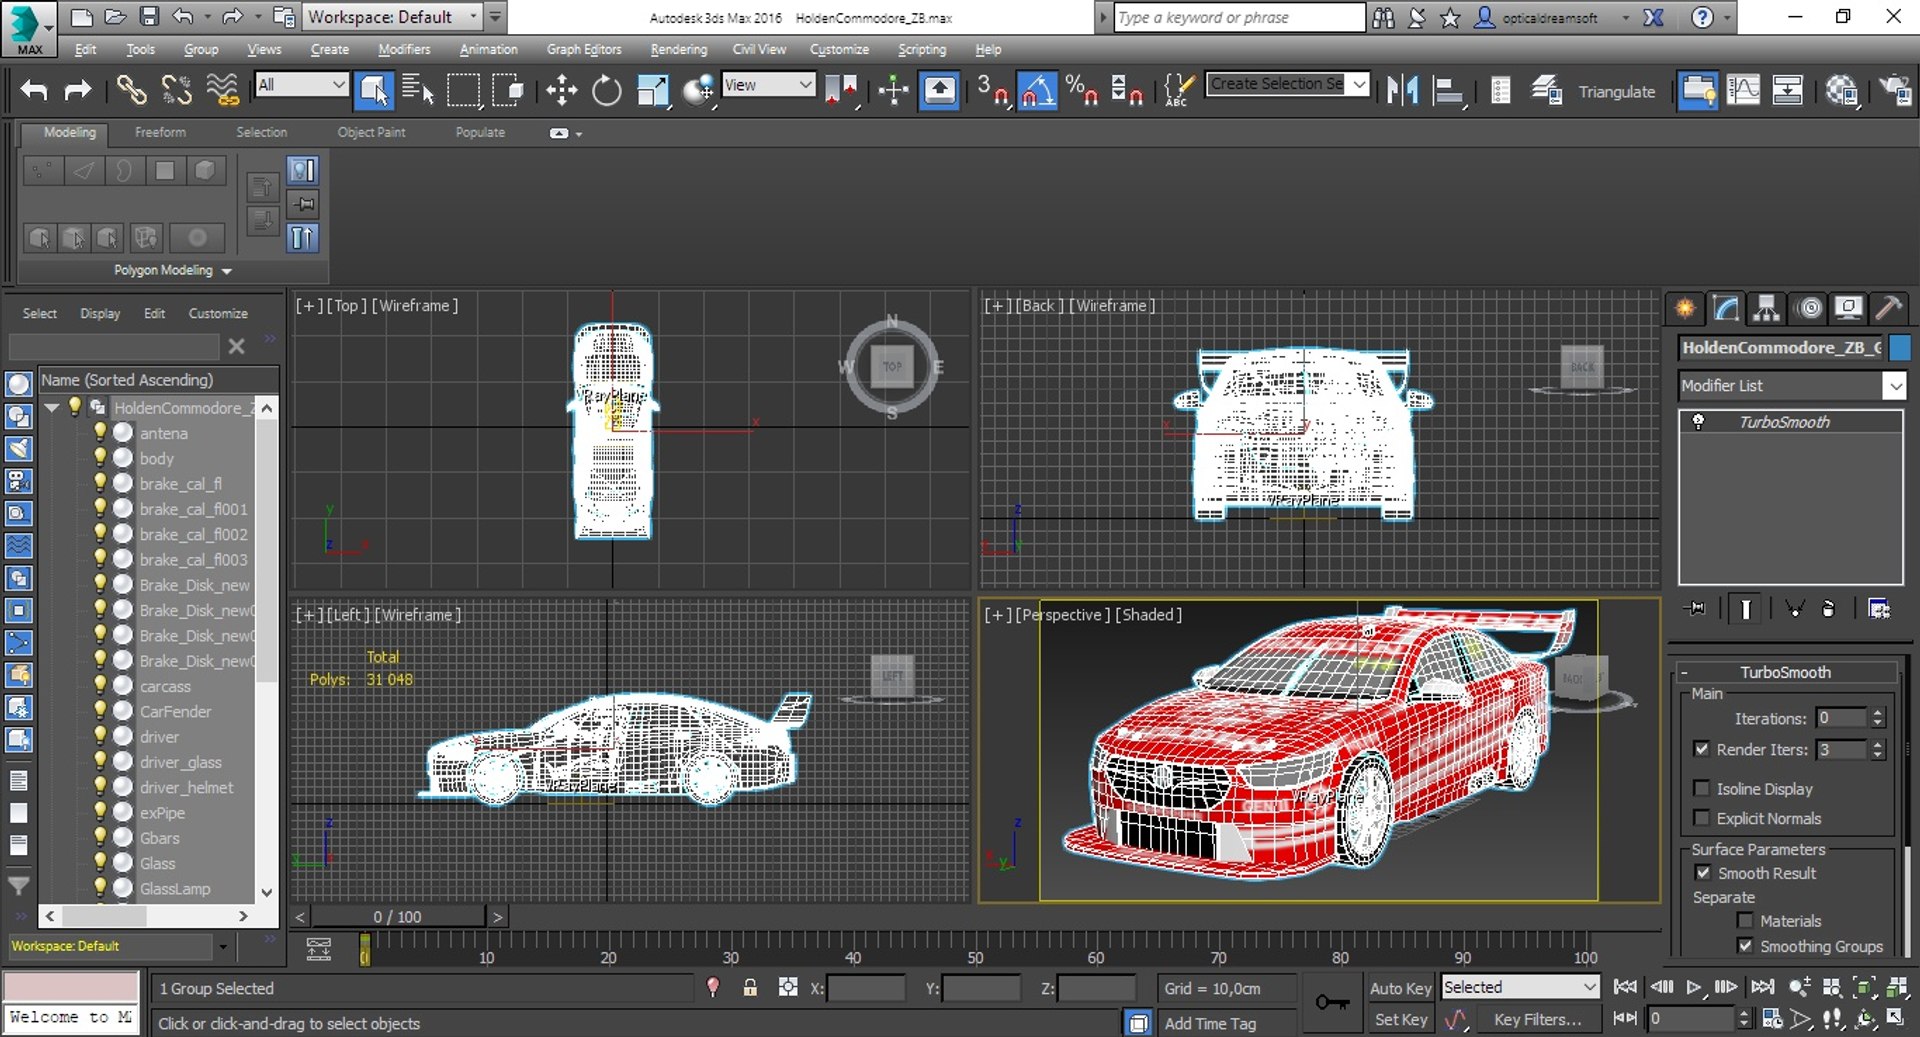
Task: Toggle the Render Iters checkbox
Action: coord(1702,749)
